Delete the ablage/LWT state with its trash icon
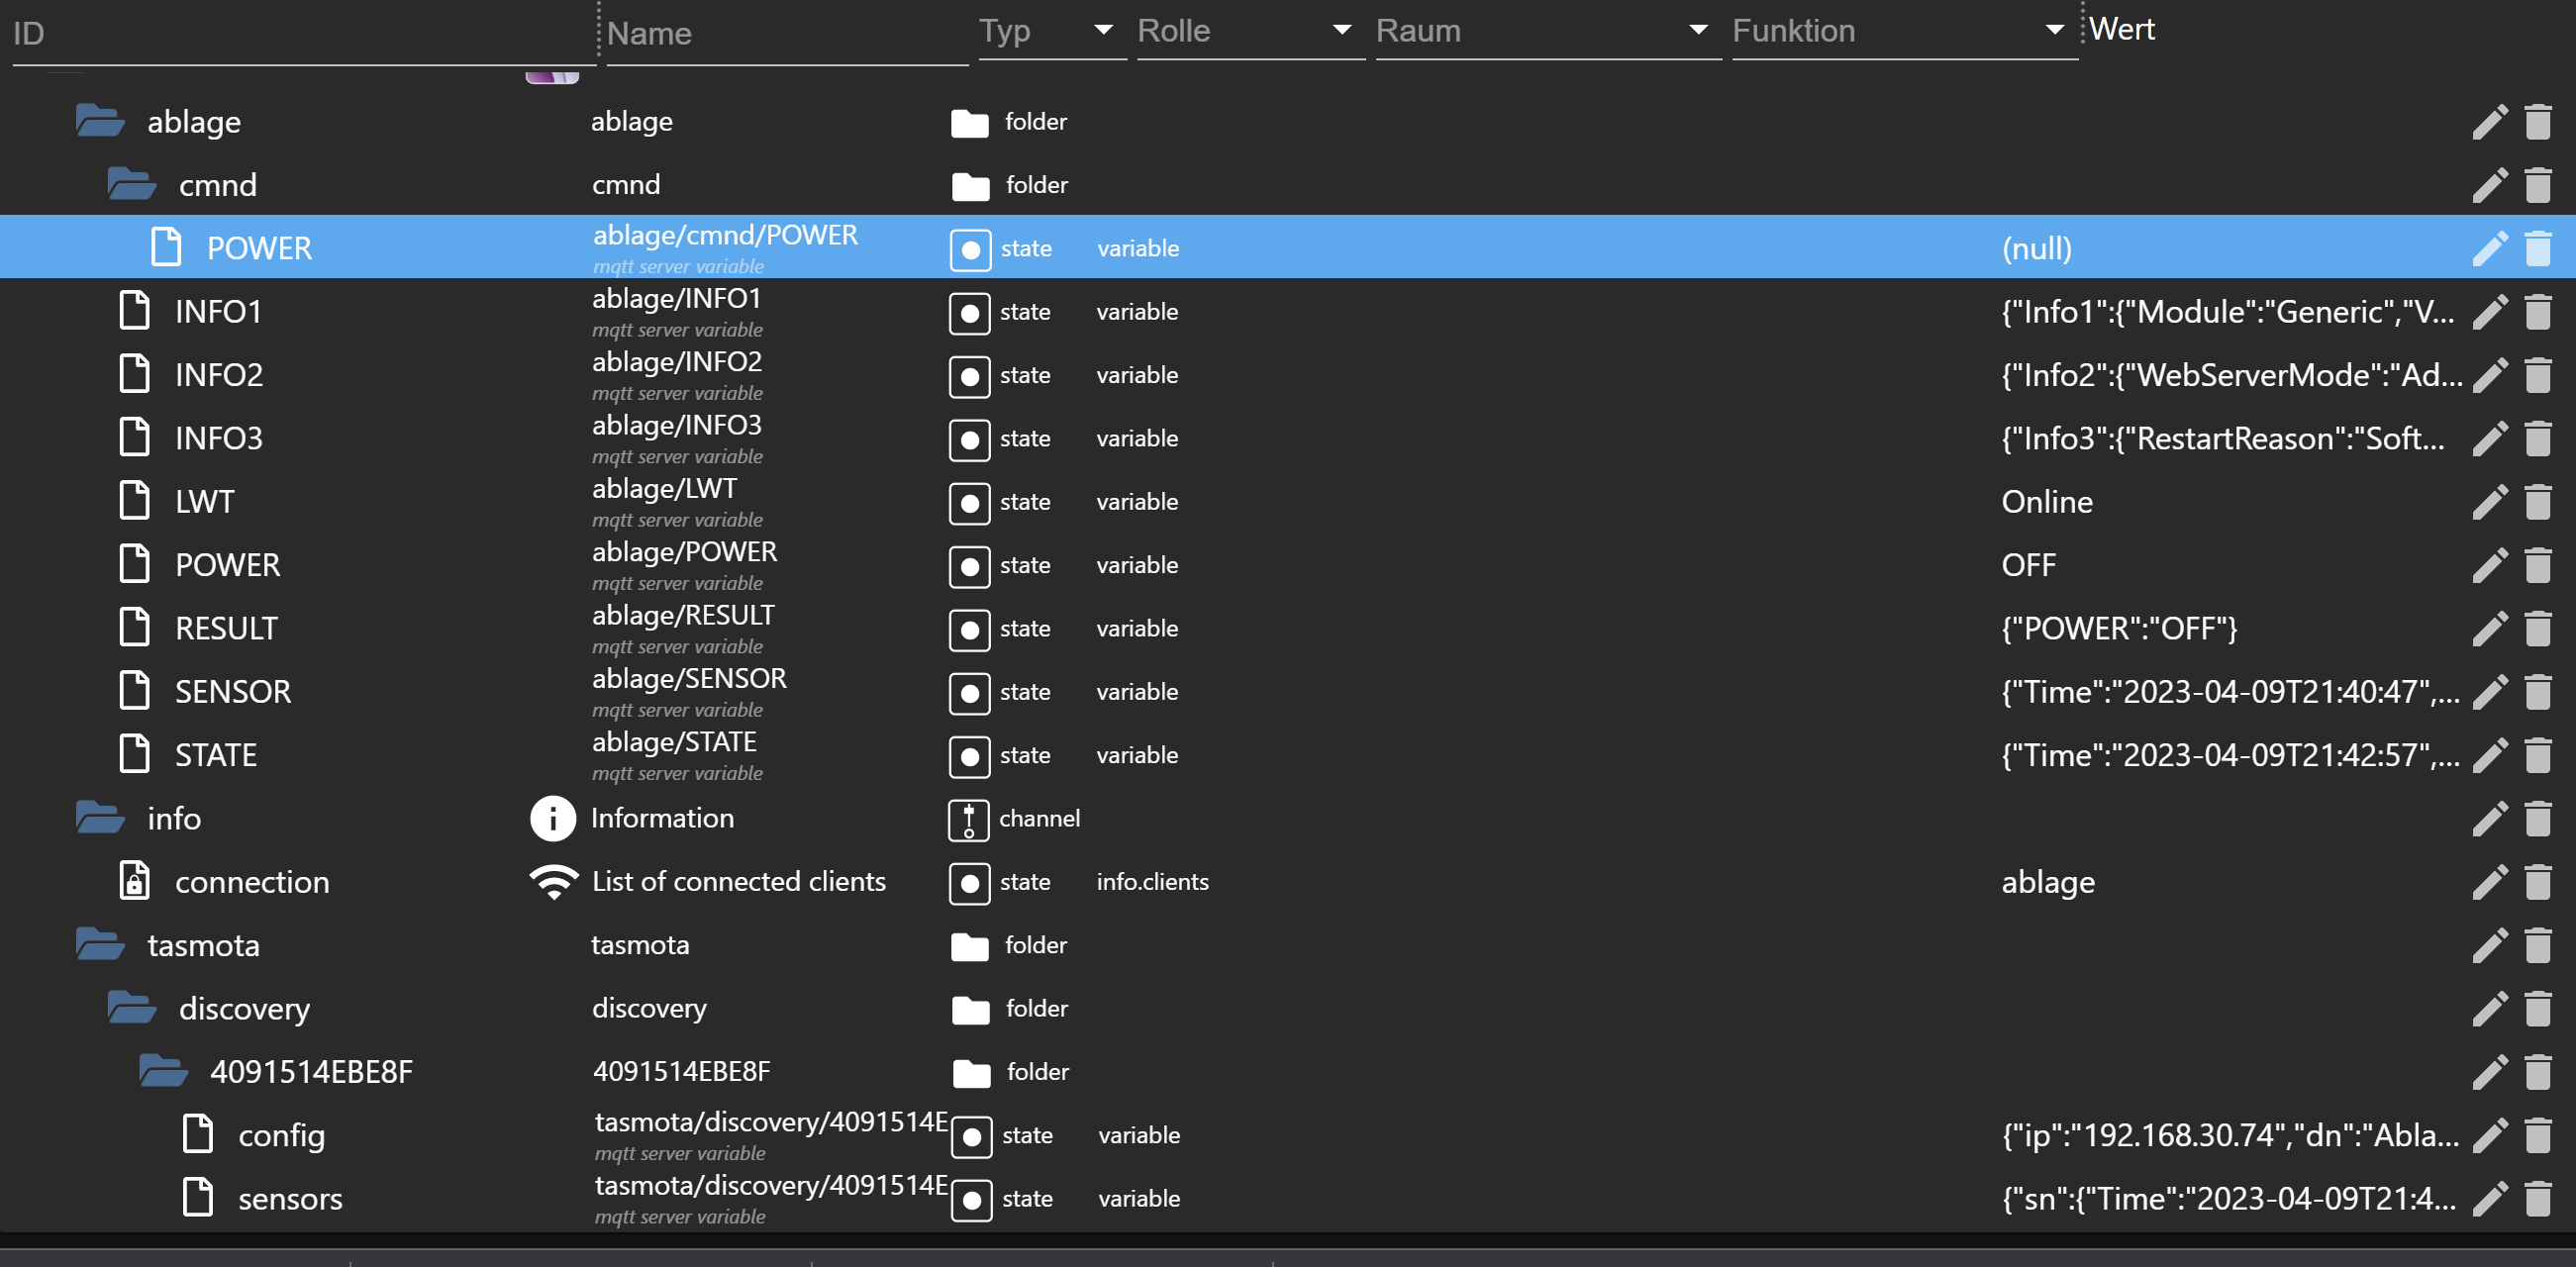This screenshot has width=2576, height=1267. pos(2537,502)
